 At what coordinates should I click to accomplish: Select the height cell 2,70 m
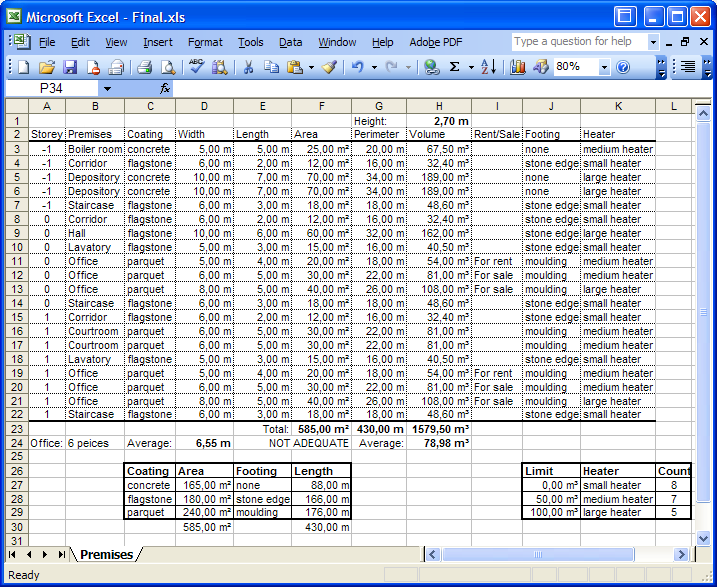click(x=439, y=121)
